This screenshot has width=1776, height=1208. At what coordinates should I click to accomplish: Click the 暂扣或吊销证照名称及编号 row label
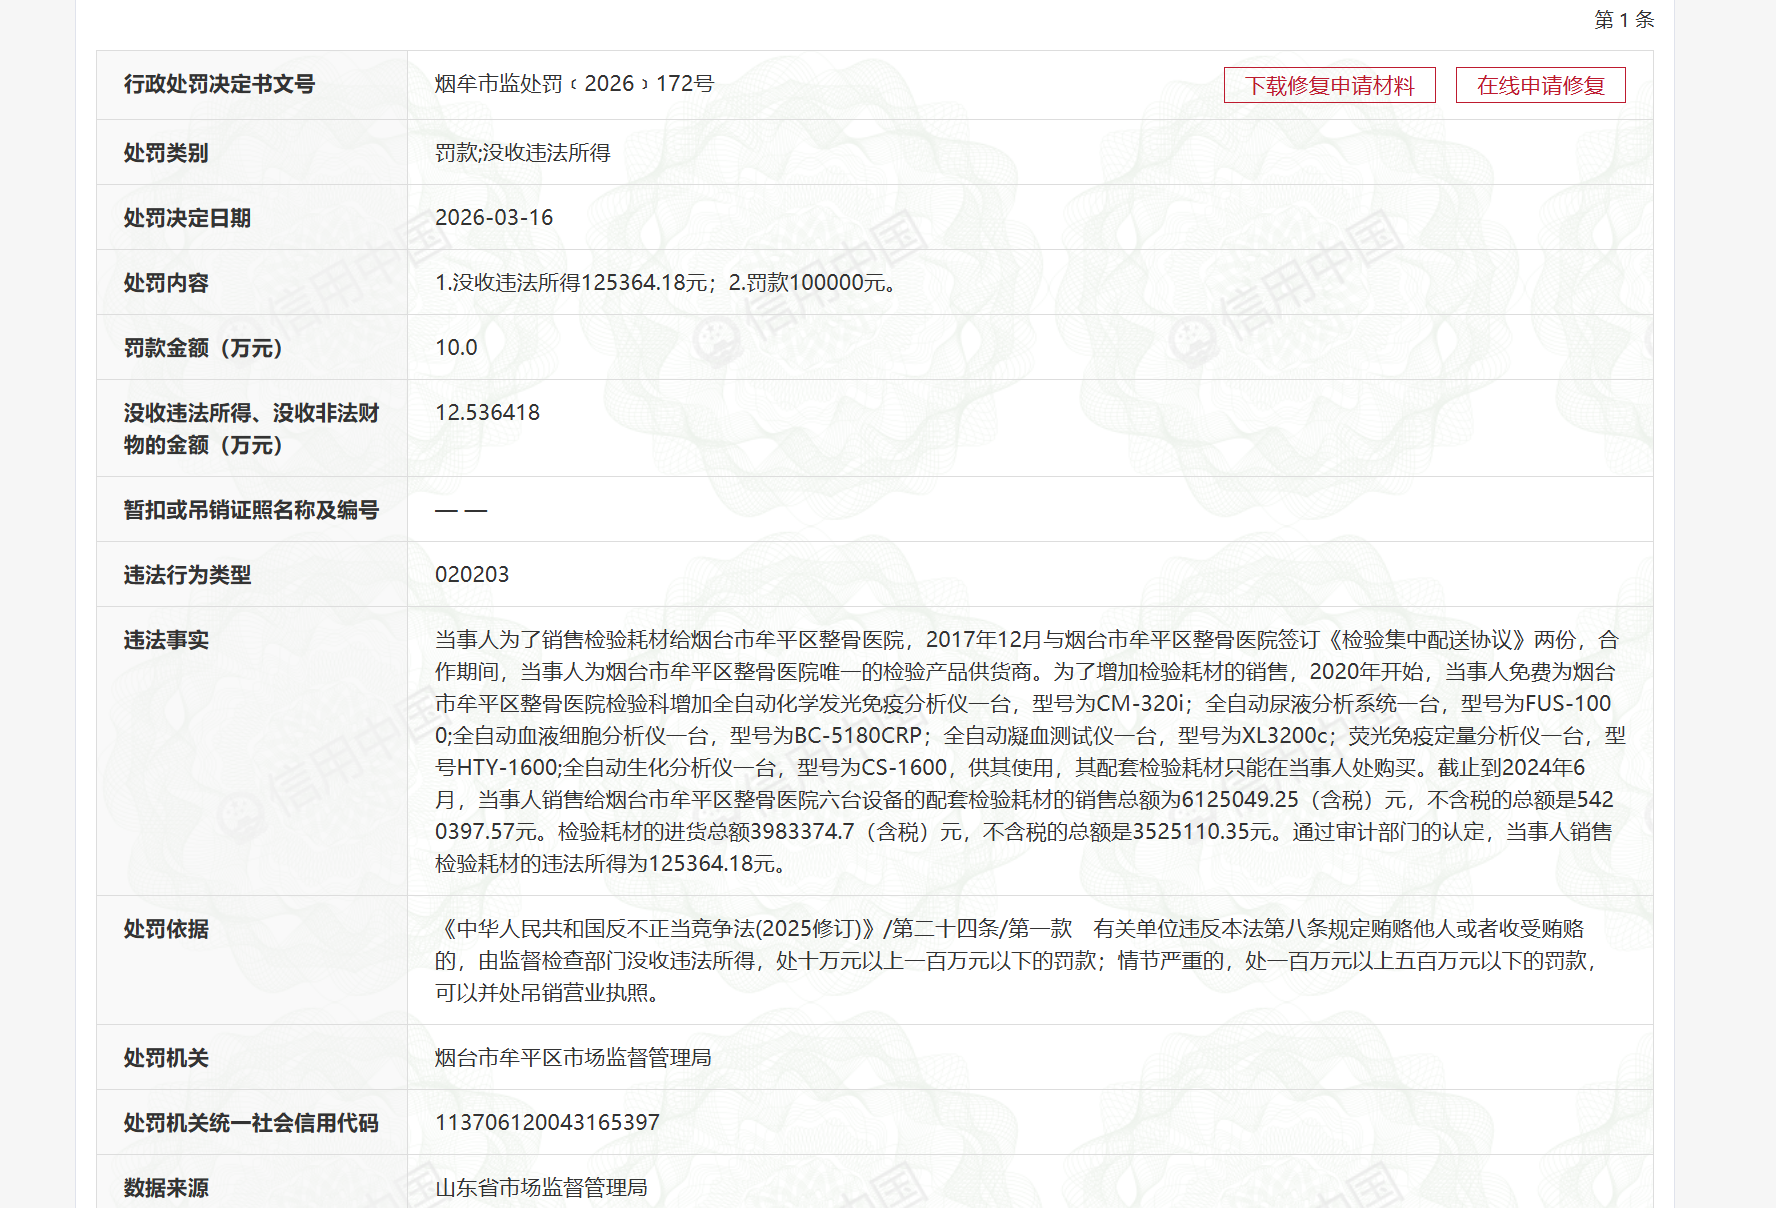(251, 510)
